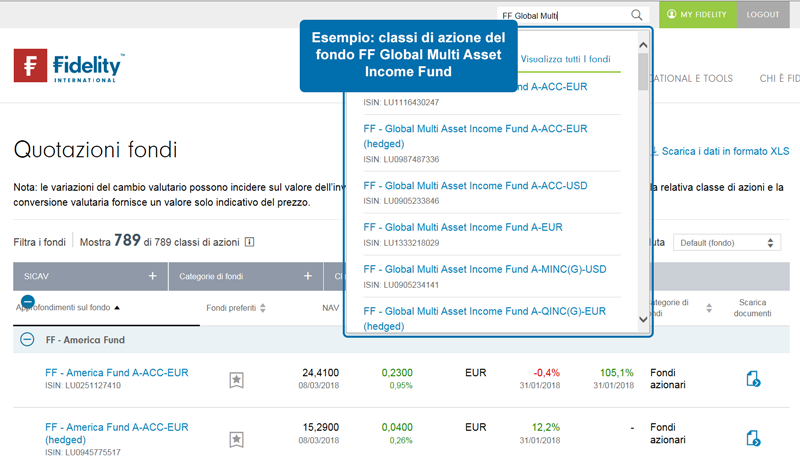Sort by Categorie di fondi column arrows
This screenshot has width=800, height=470.
coord(709,308)
